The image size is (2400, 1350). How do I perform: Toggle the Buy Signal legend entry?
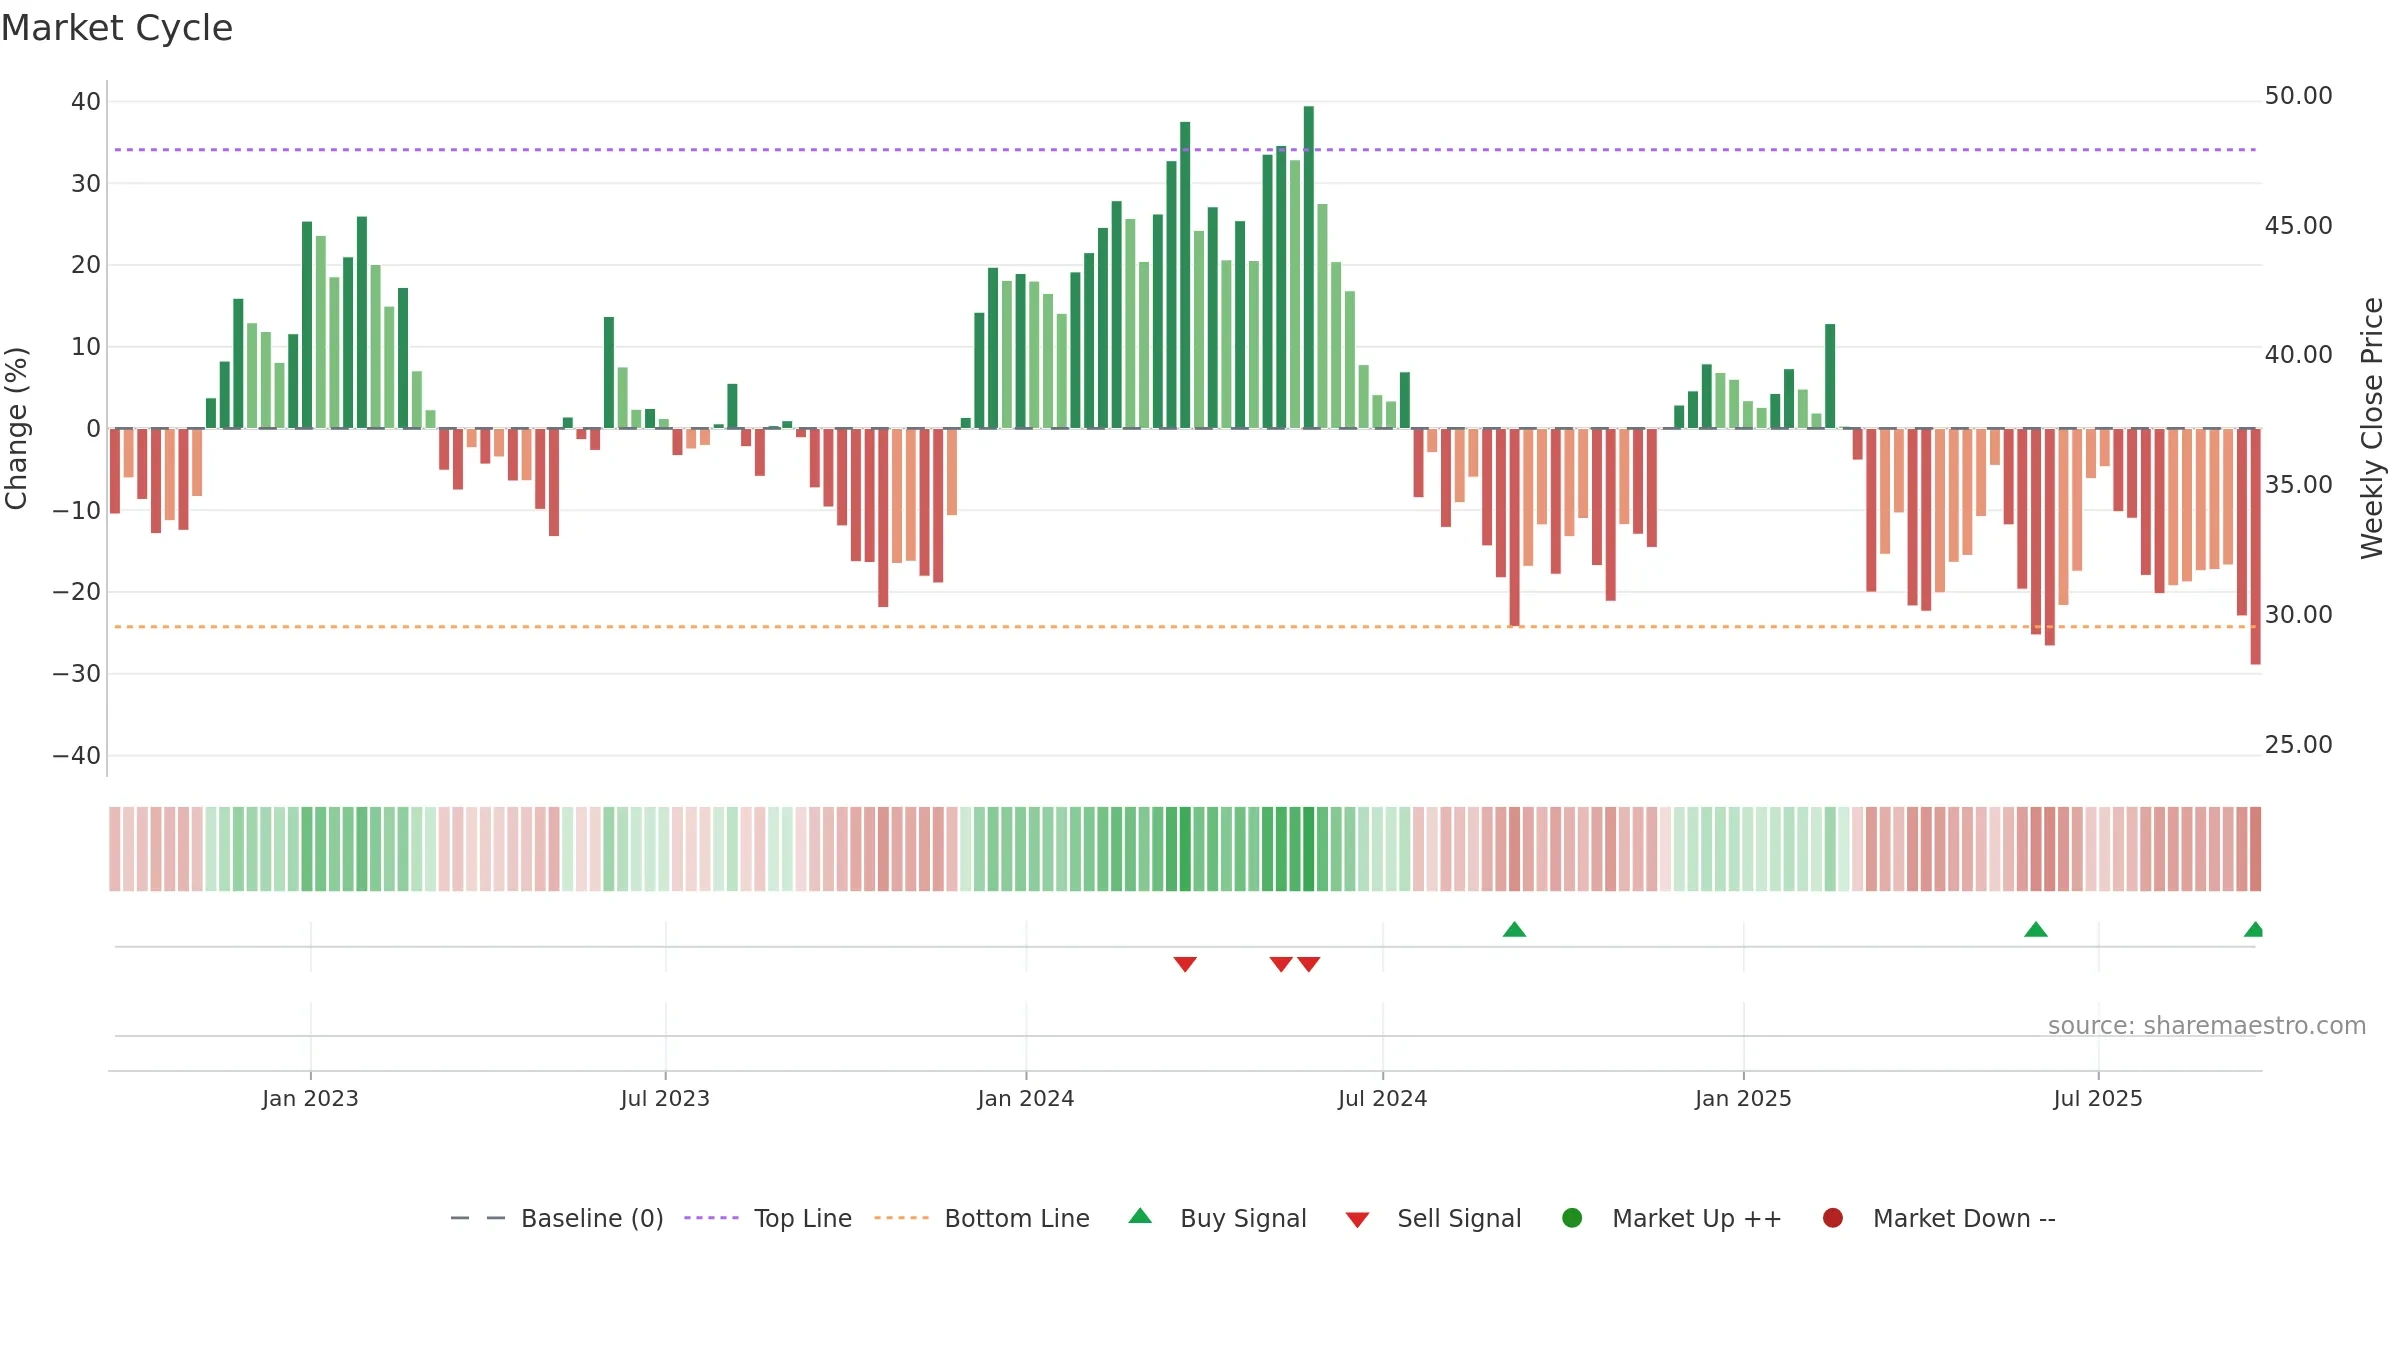[1218, 1218]
